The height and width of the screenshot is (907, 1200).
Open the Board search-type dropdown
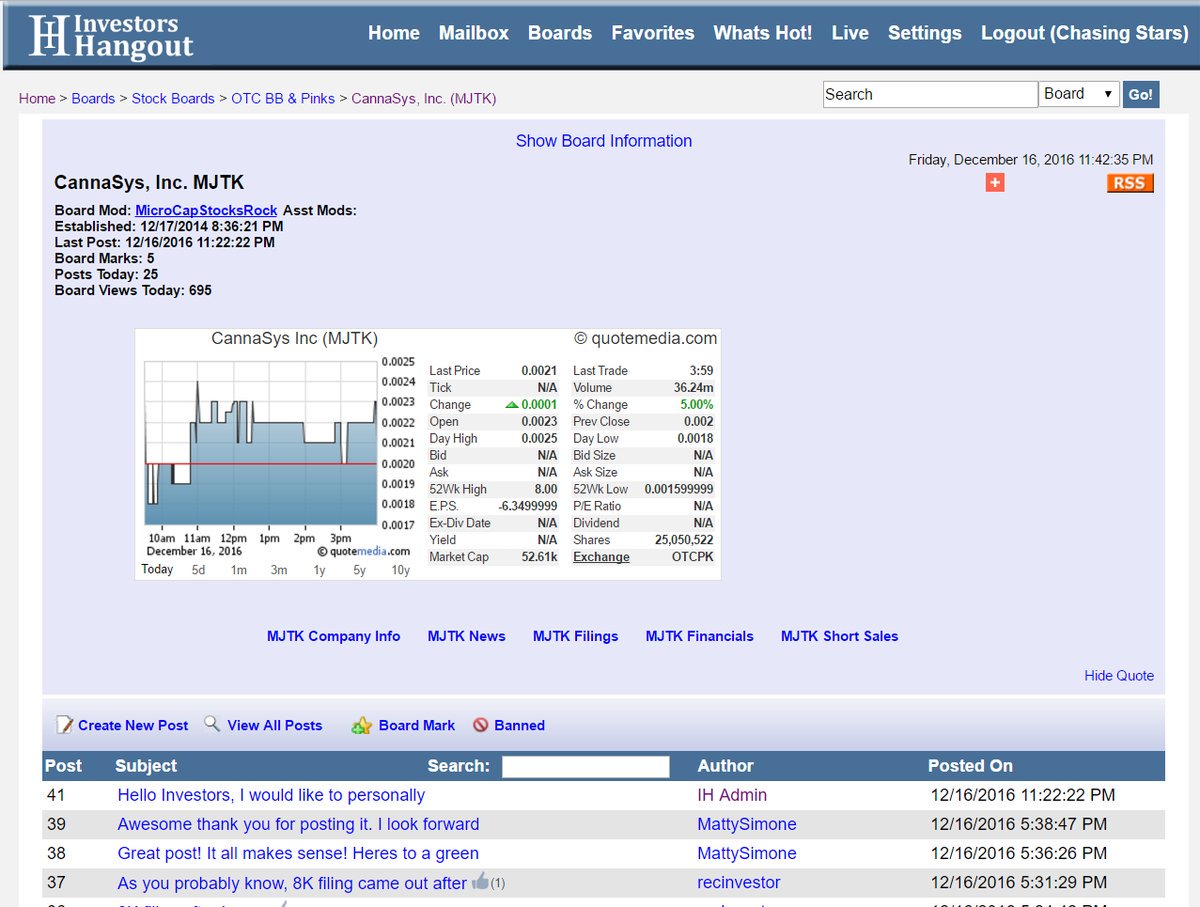coord(1079,94)
